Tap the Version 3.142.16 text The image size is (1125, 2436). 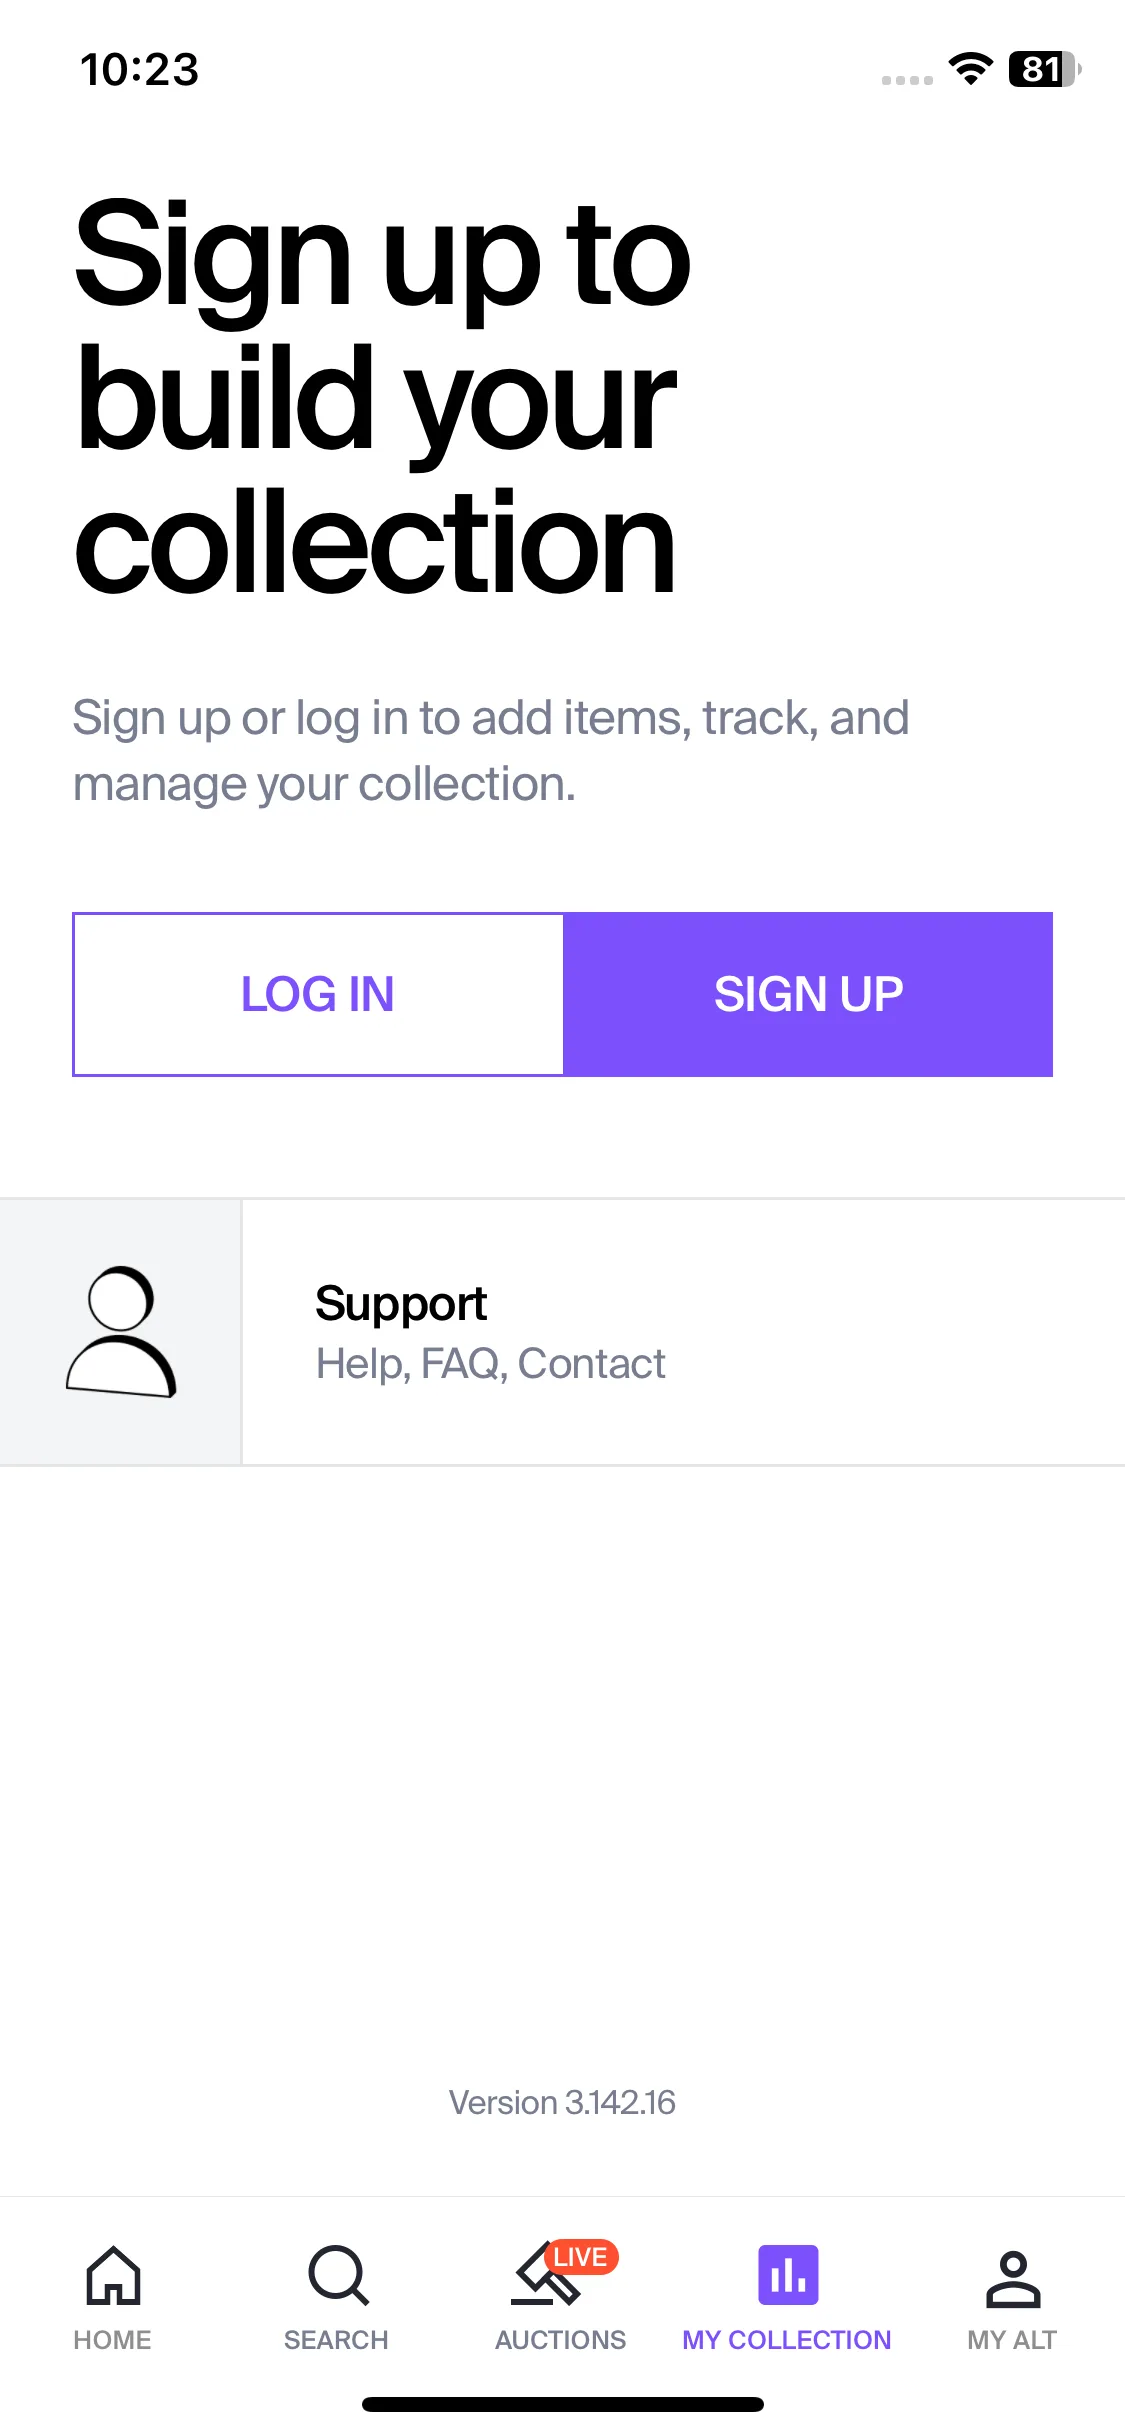pyautogui.click(x=562, y=2102)
